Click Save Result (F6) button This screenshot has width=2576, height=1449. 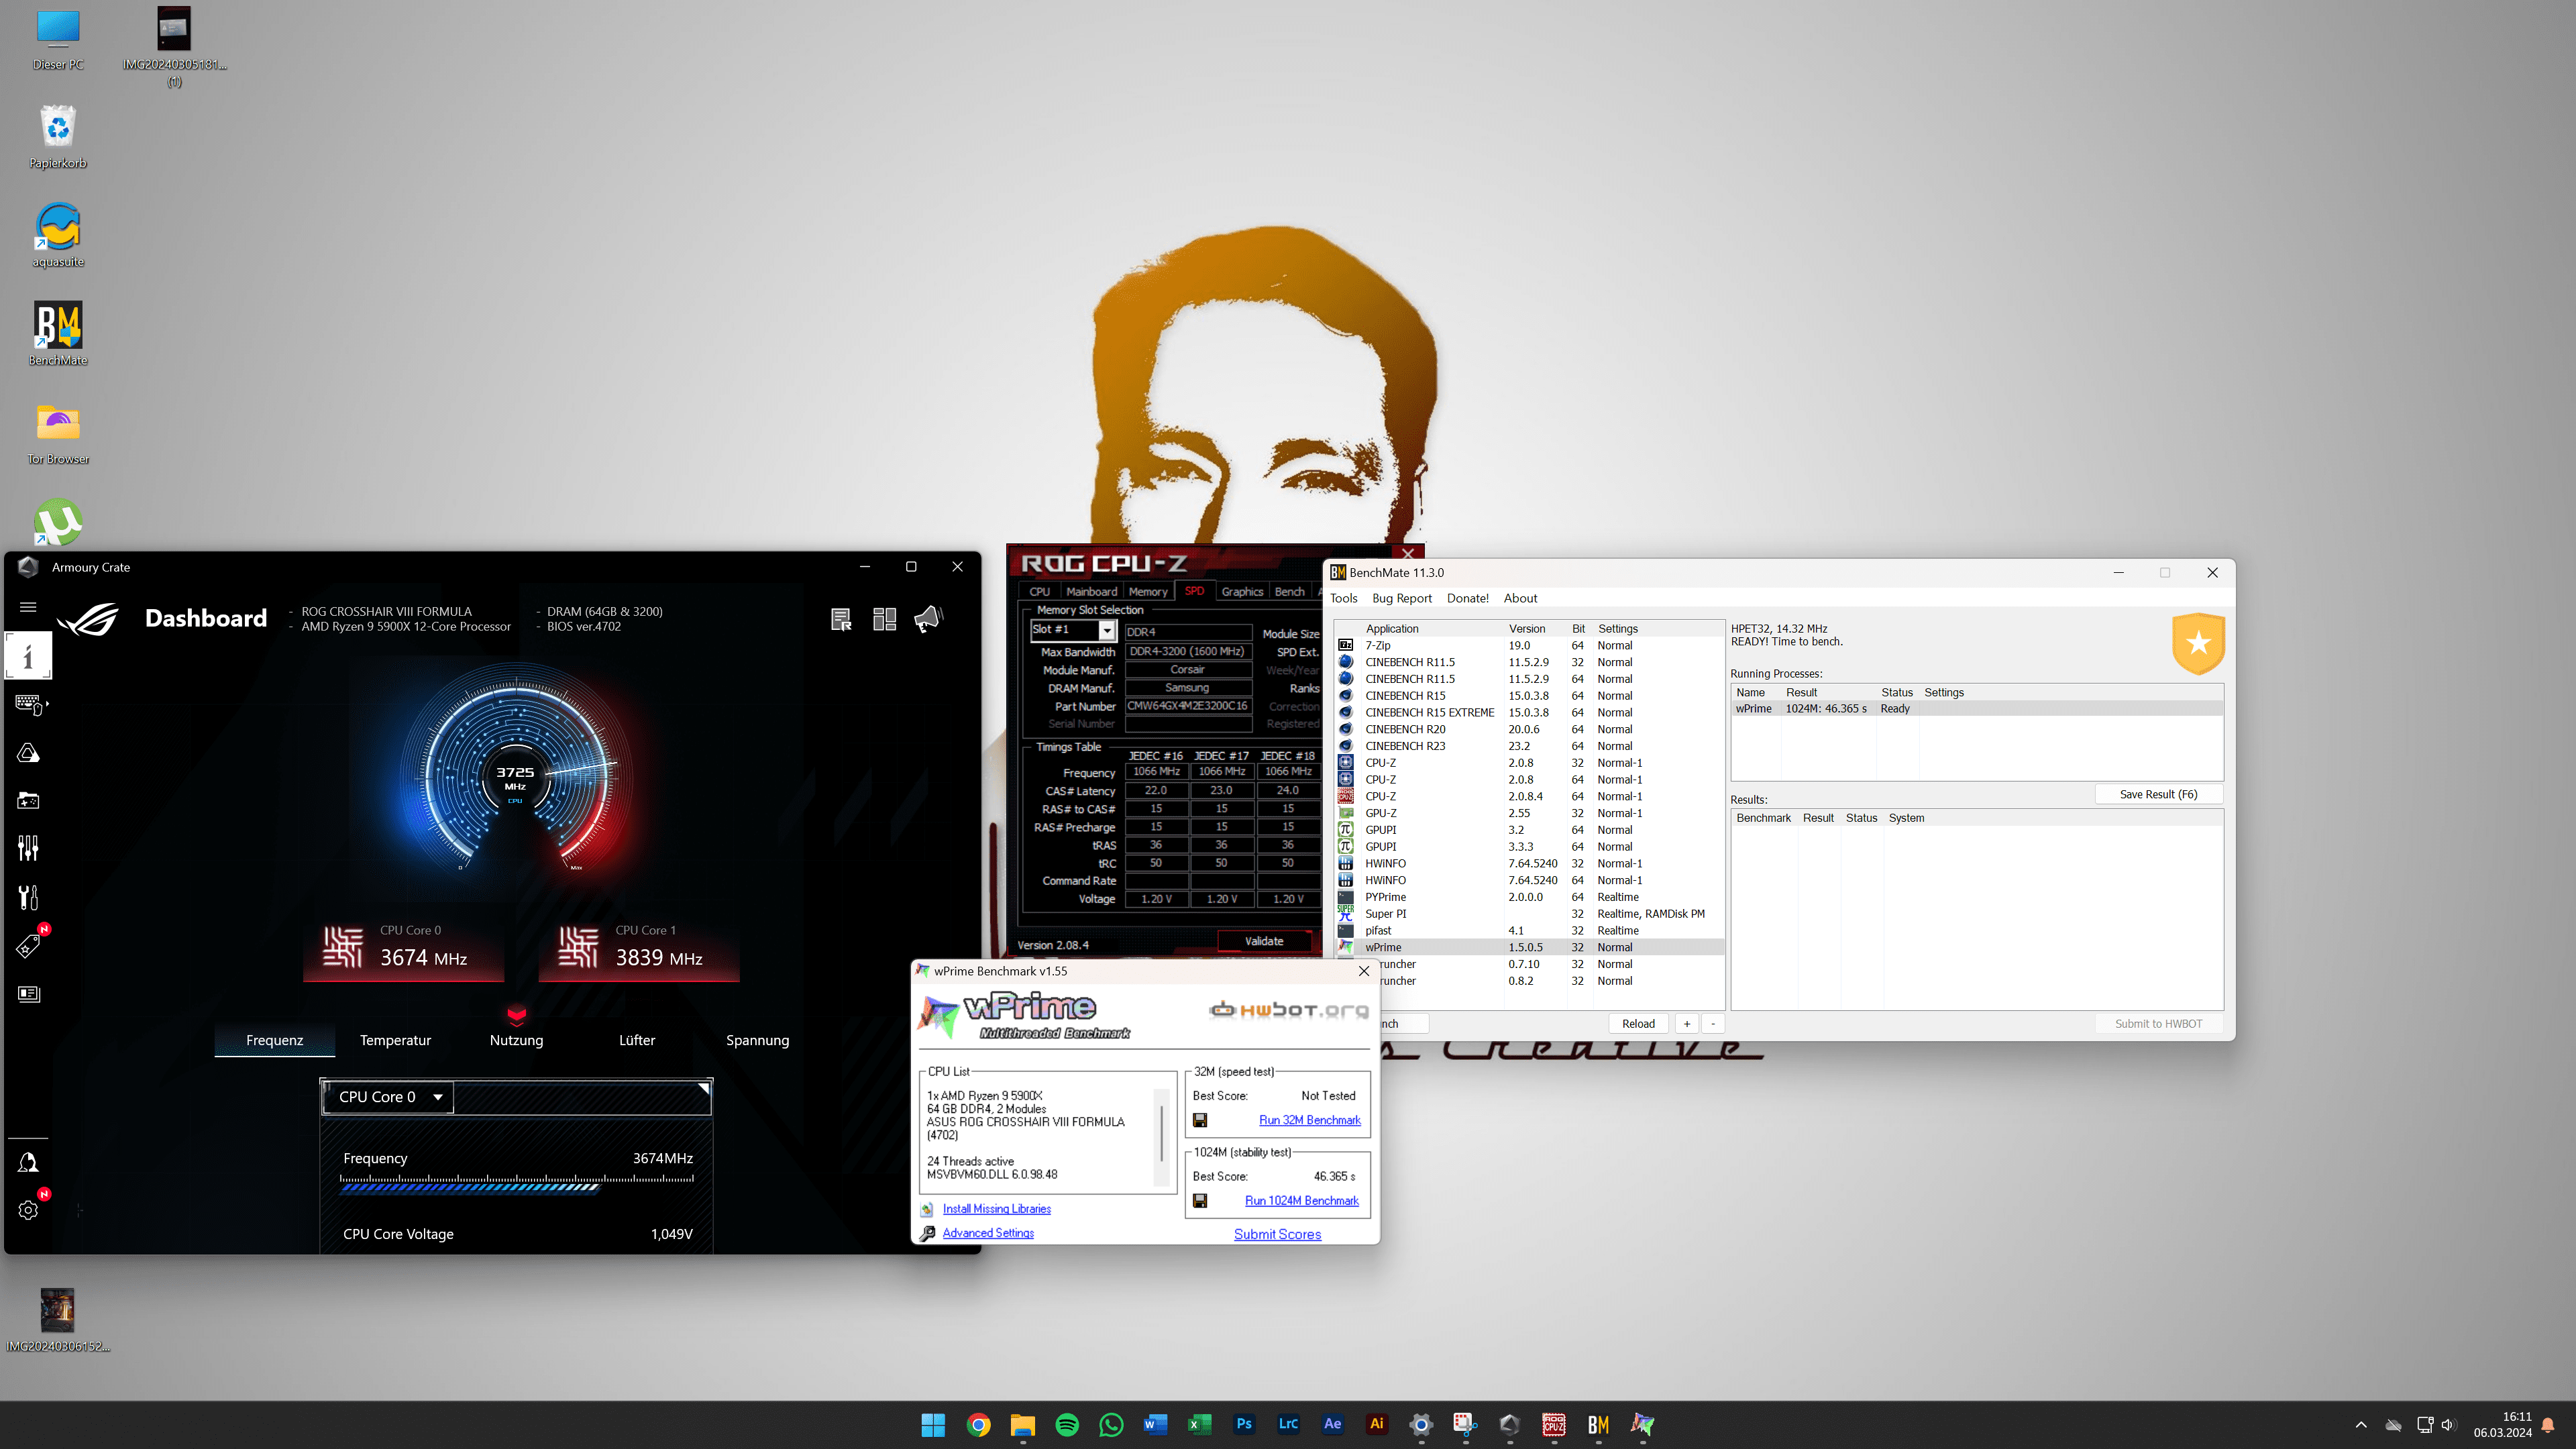[x=2158, y=794]
